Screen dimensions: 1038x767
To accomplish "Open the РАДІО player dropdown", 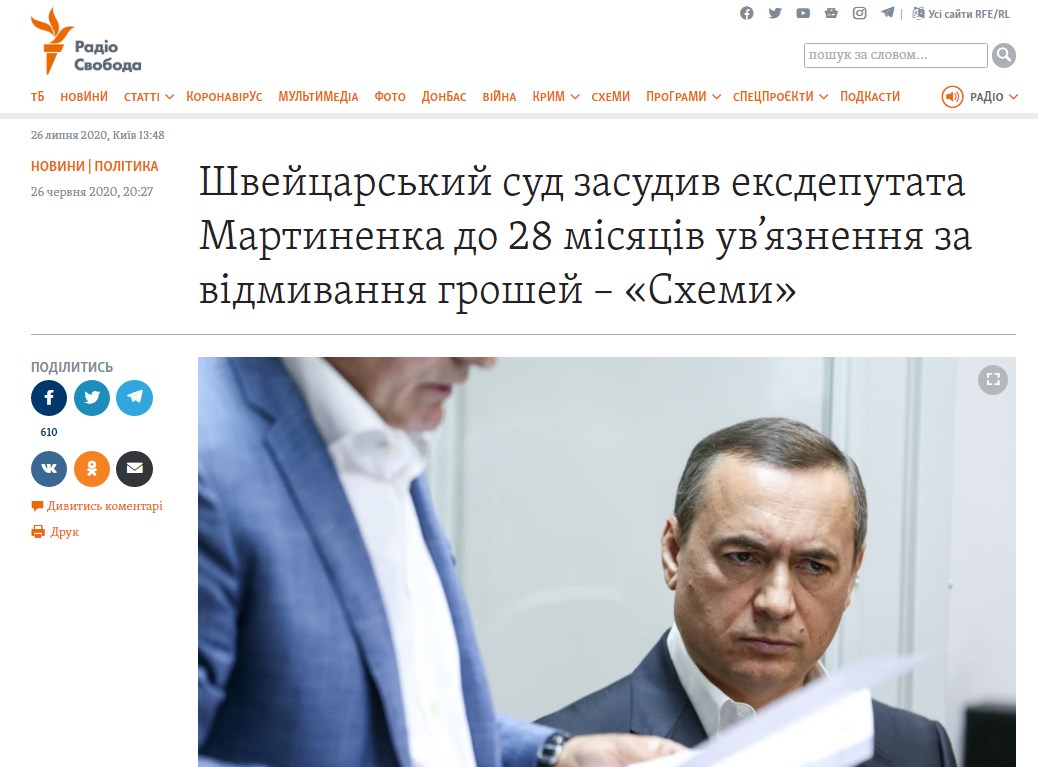I will pos(980,97).
